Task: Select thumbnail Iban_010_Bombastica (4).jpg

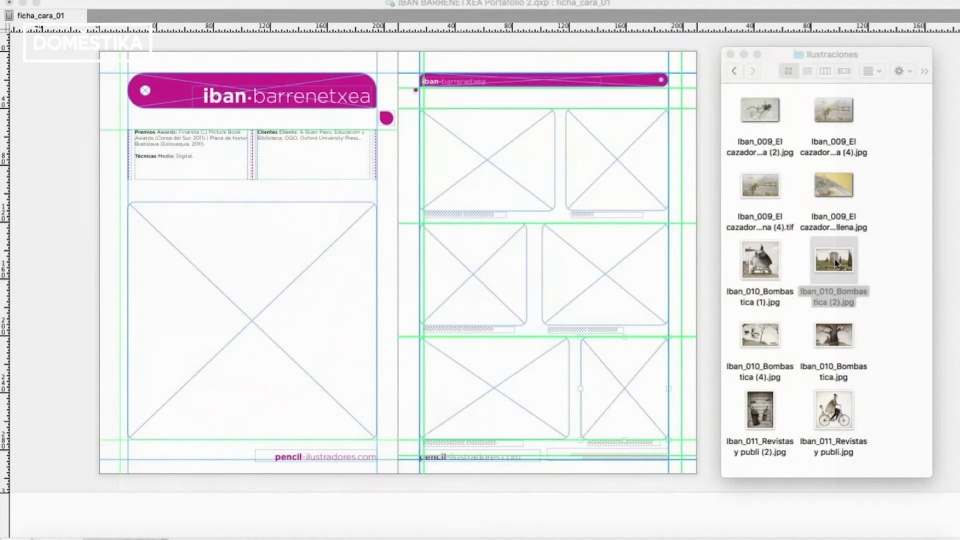Action: click(760, 336)
